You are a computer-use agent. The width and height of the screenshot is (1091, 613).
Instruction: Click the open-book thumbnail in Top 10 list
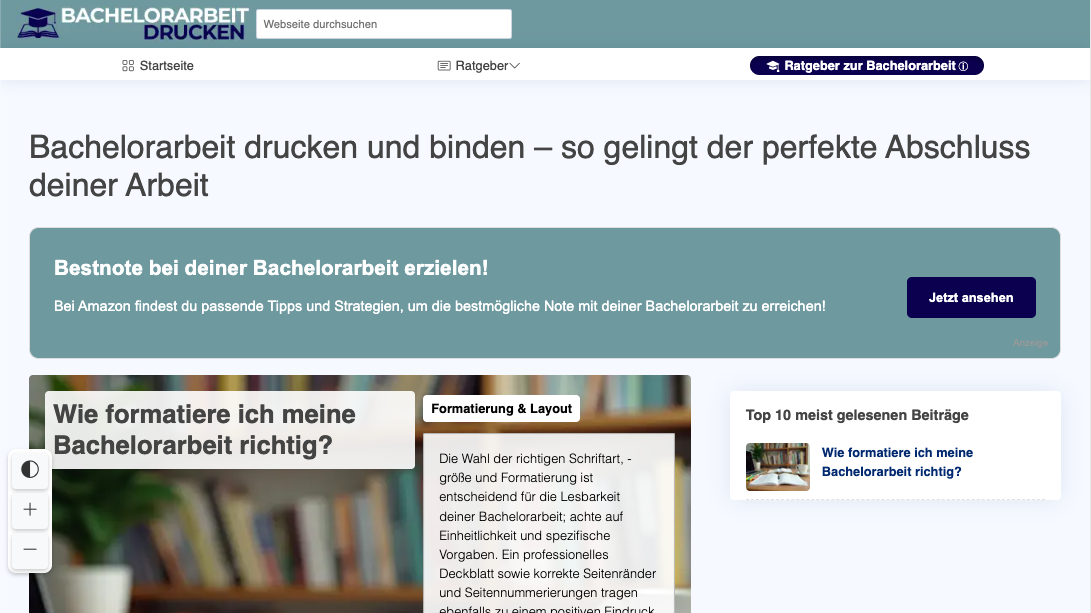(778, 467)
